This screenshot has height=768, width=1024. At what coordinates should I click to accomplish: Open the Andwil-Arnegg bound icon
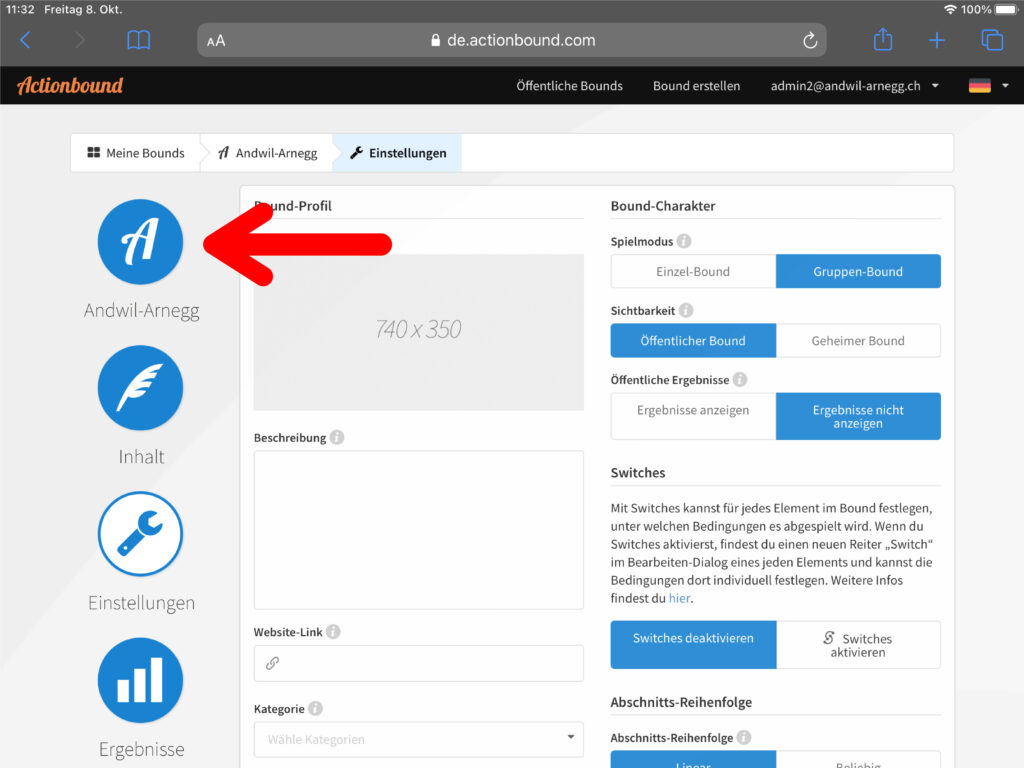click(140, 242)
